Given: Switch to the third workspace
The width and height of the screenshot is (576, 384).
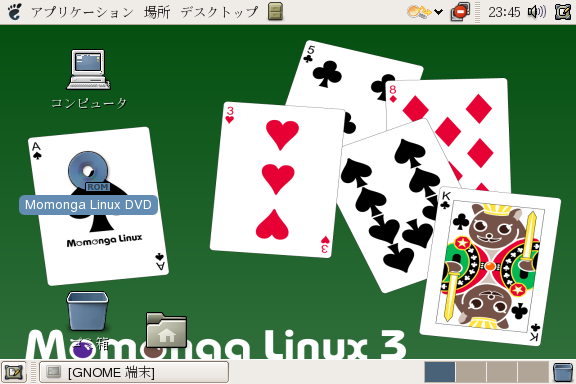Looking at the screenshot, I should [502, 372].
